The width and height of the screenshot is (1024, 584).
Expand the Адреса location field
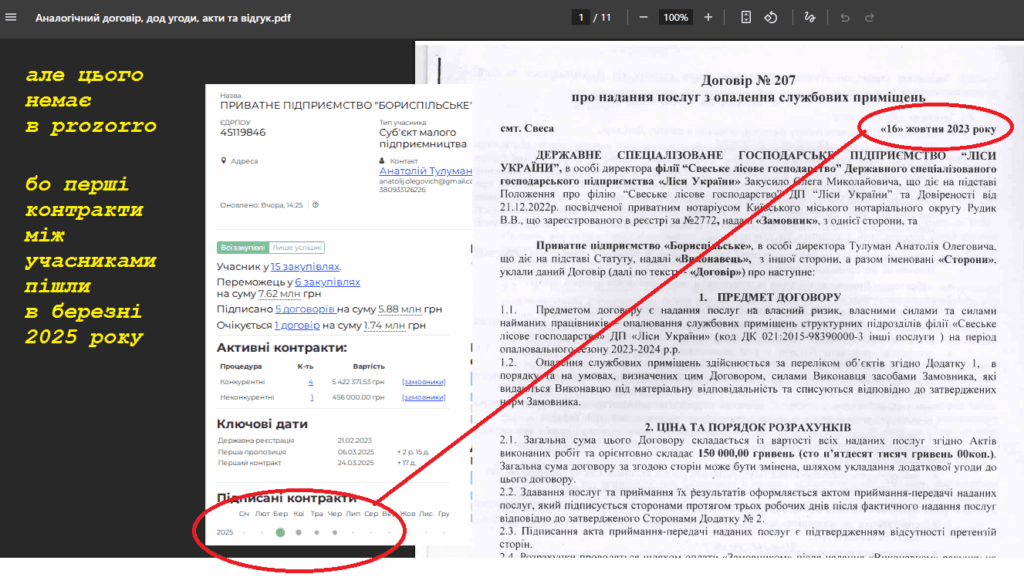pos(244,161)
